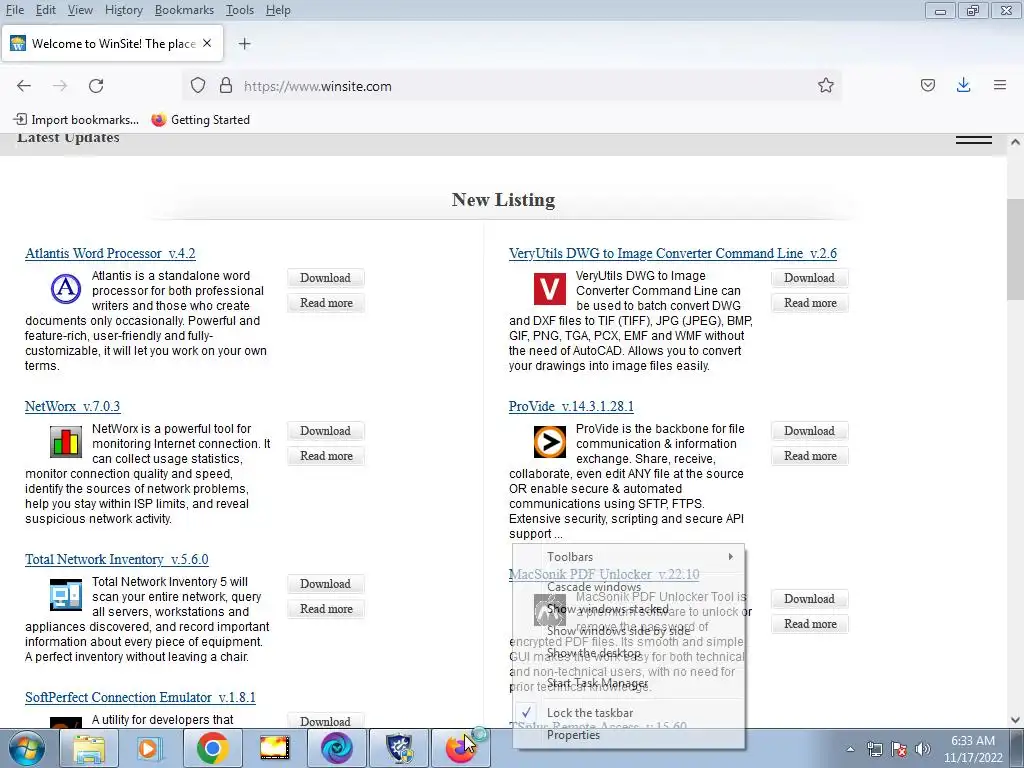The image size is (1024, 768).
Task: Open the Getting Started bookmark
Action: click(200, 120)
